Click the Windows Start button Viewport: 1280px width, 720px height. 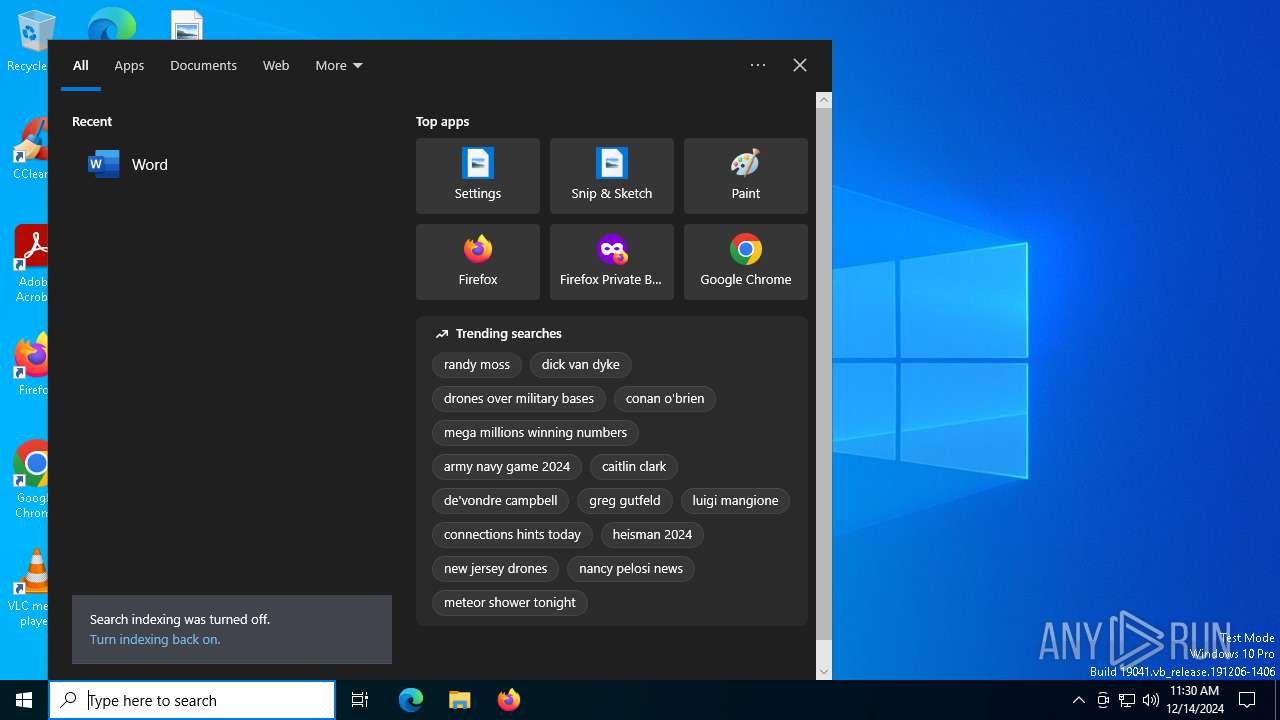click(24, 700)
